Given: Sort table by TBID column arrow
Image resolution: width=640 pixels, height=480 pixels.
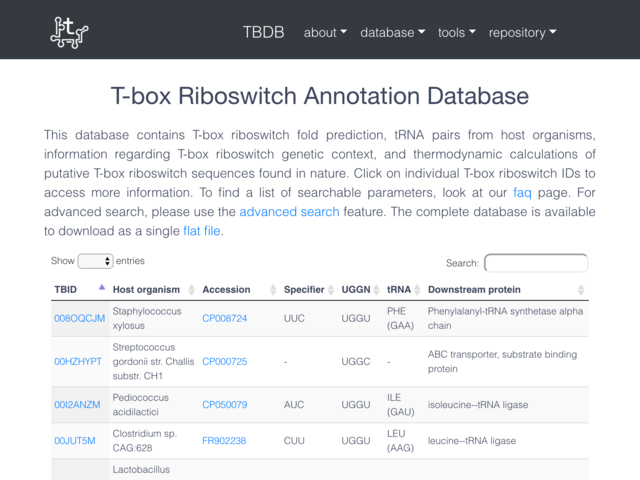Looking at the screenshot, I should click(102, 288).
